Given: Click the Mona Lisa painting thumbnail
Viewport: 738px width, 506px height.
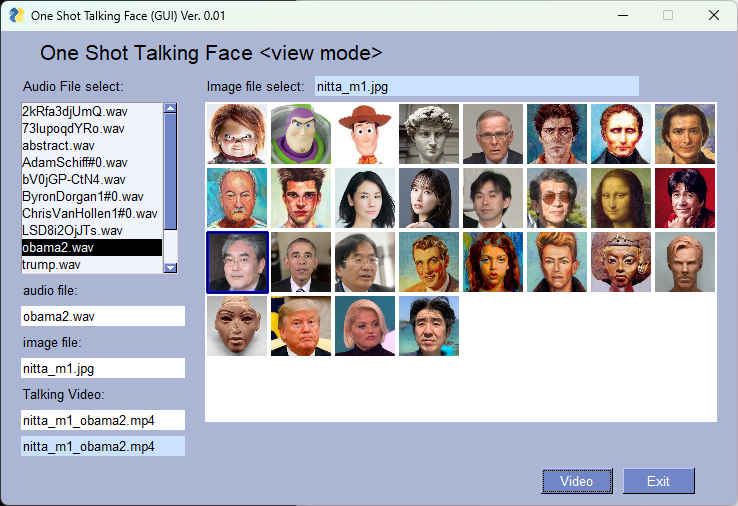Looking at the screenshot, I should pyautogui.click(x=621, y=198).
